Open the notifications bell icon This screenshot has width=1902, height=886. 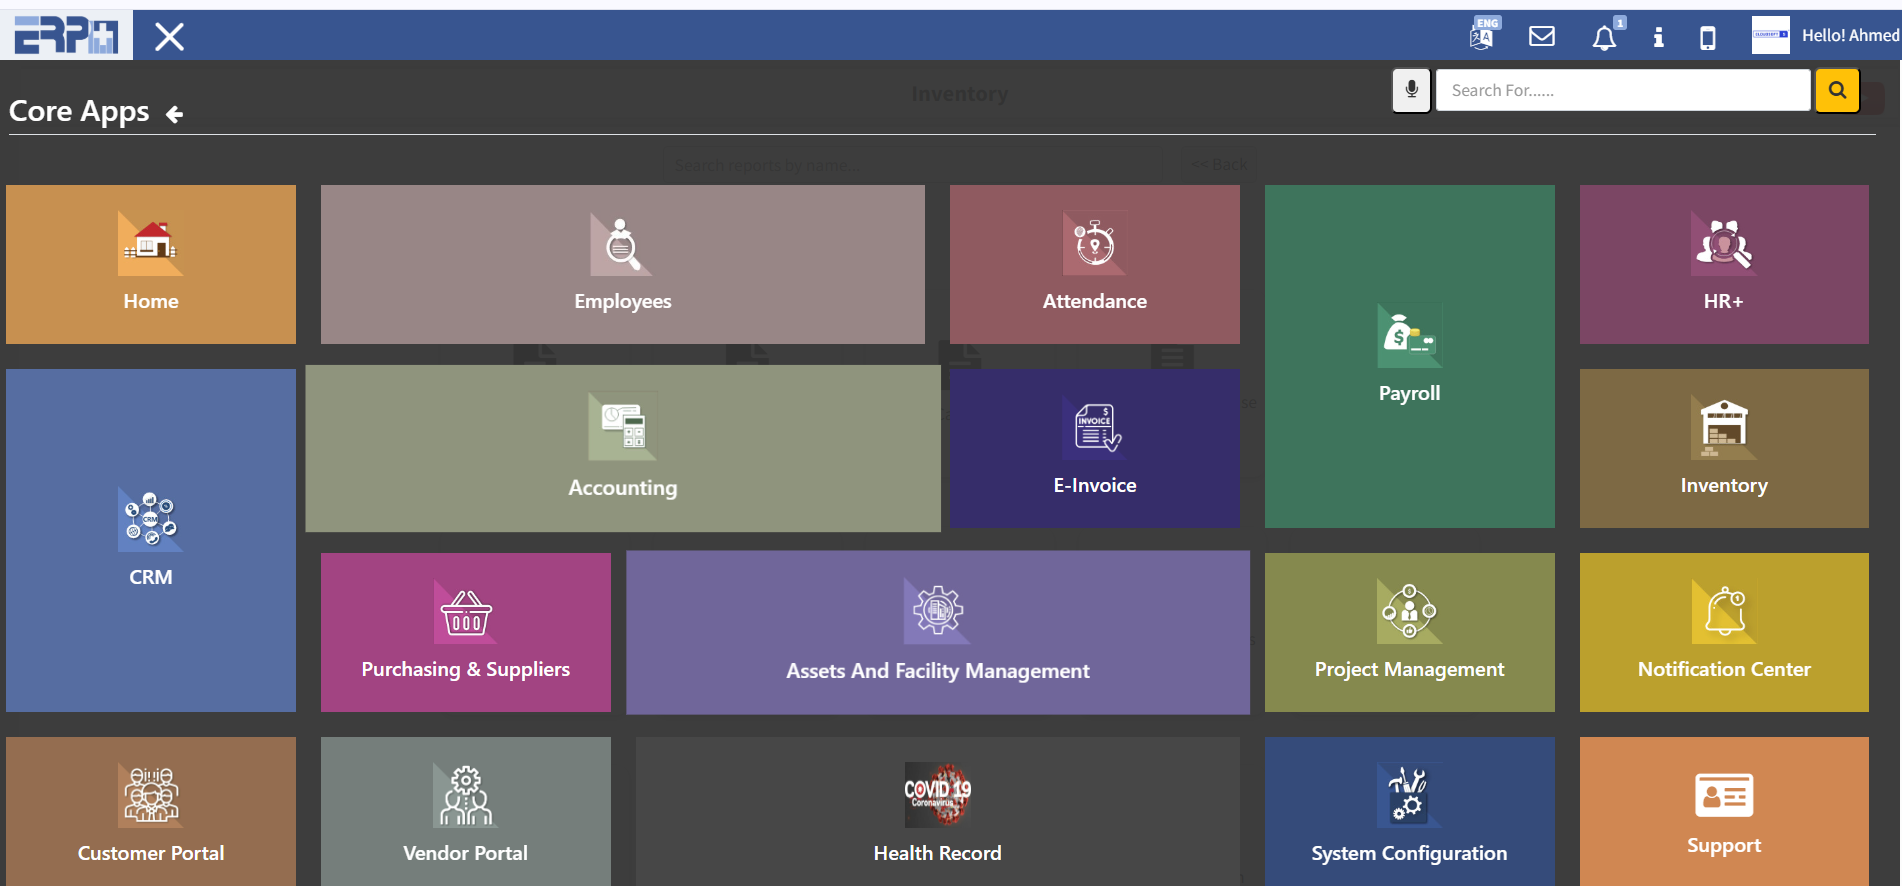tap(1604, 38)
